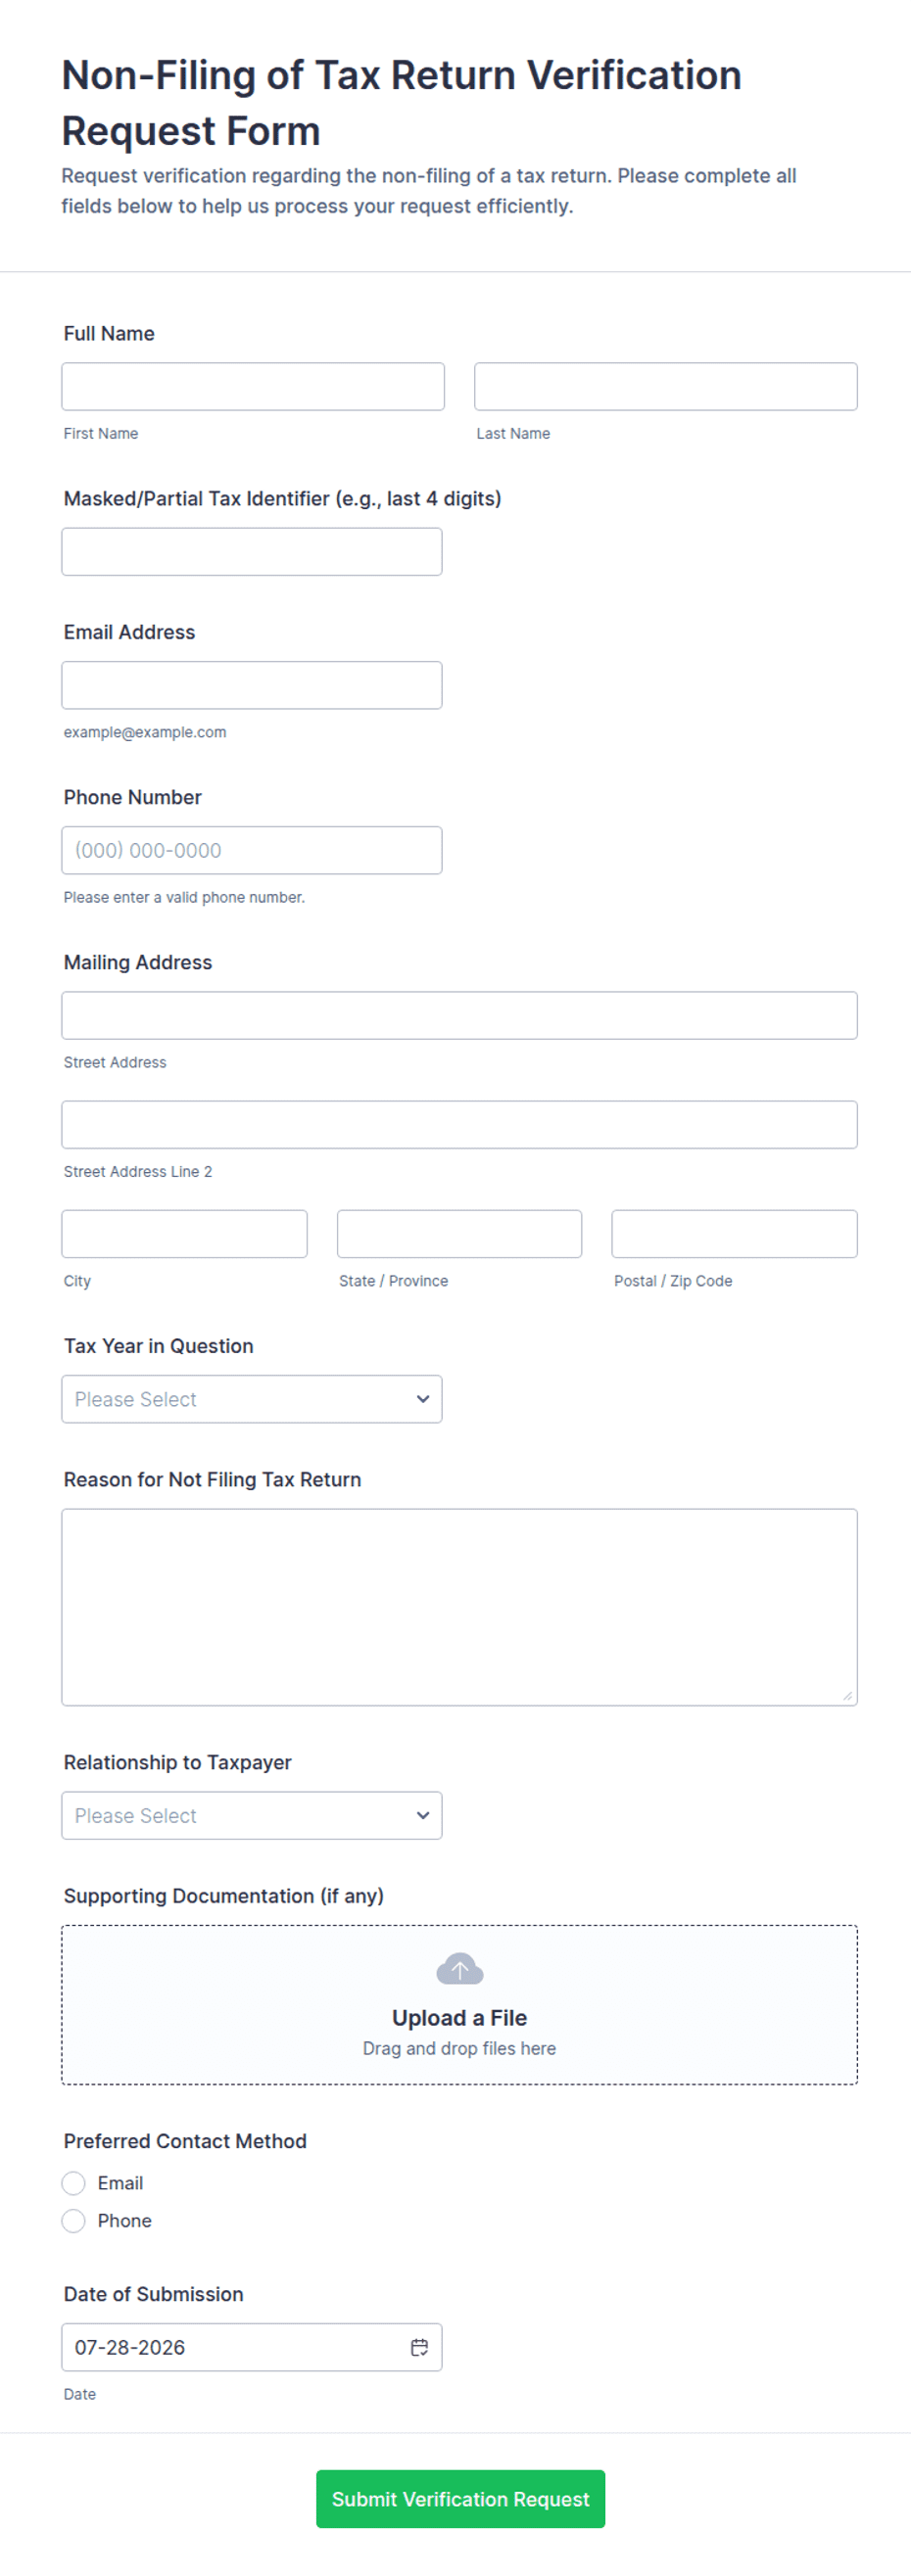Click the Street Address Line 2 field
Screen dimensions: 911x2576
click(x=459, y=1124)
